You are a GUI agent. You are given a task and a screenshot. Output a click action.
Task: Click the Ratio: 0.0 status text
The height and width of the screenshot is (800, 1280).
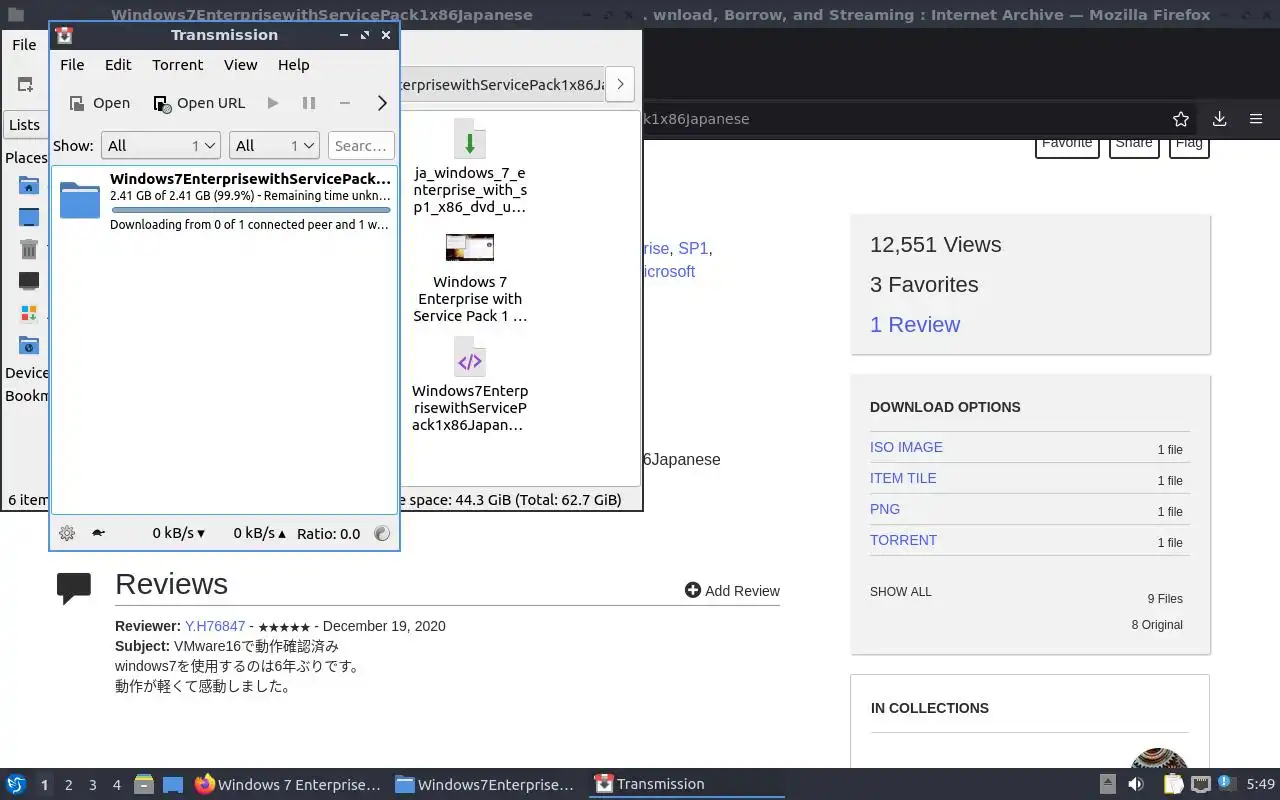point(328,534)
